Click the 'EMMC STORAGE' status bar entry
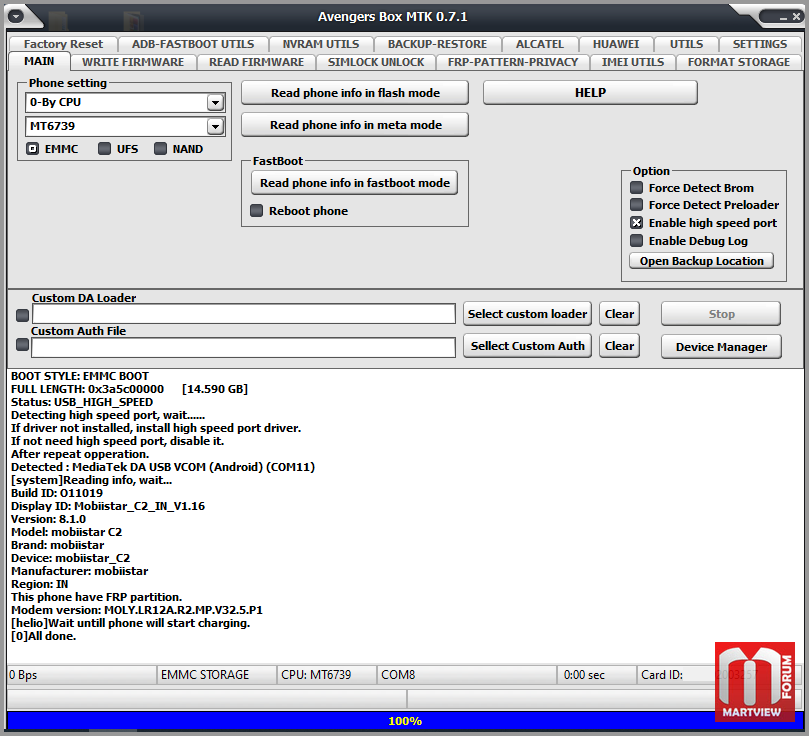This screenshot has width=809, height=736. coord(216,675)
